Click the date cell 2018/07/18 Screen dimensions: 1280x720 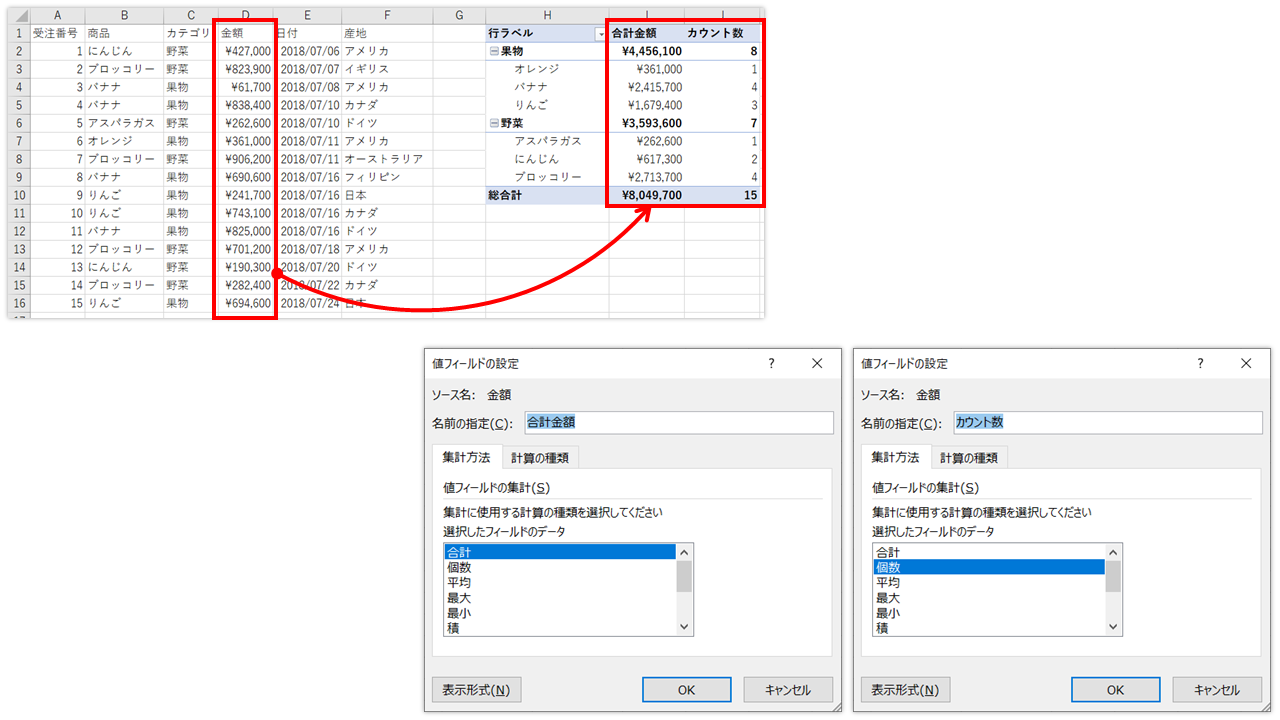coord(309,249)
